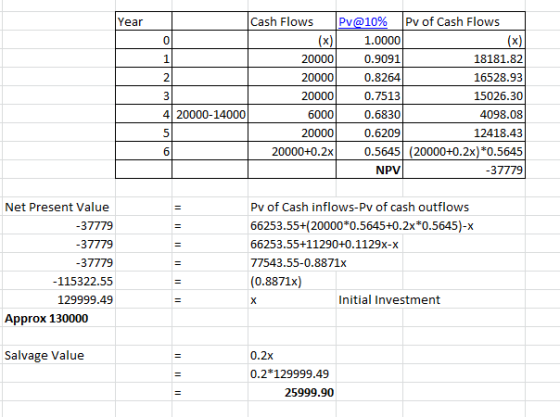Click the 0.9091 discount factor cell
Viewport: 560px width, 417px height.
point(369,58)
